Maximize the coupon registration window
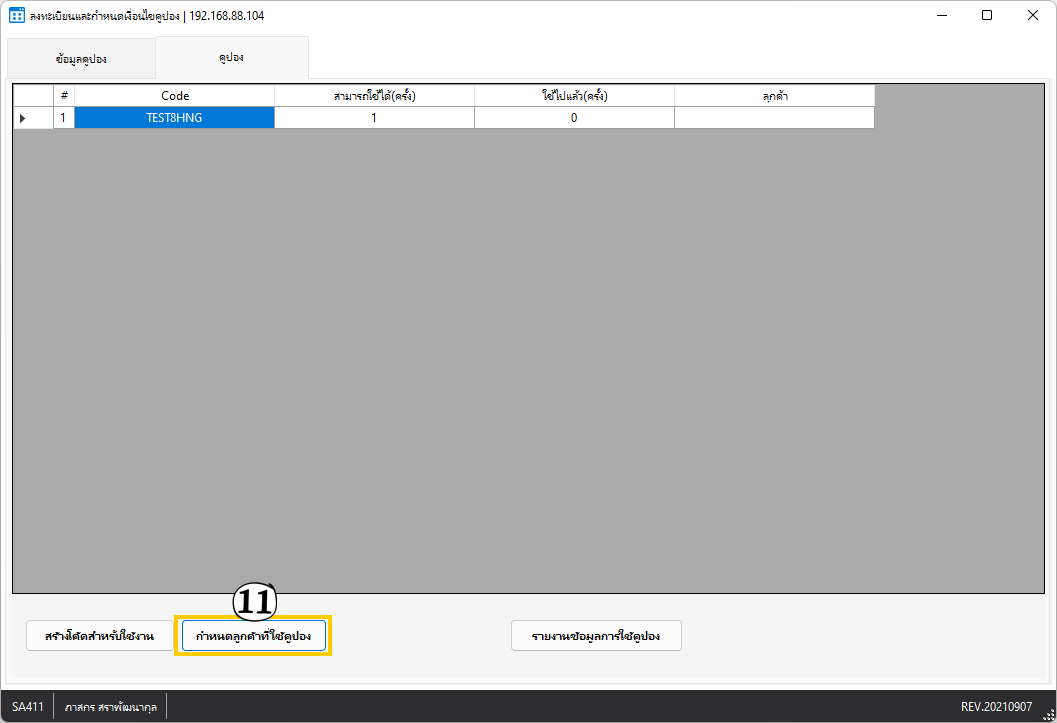The image size is (1057, 723). point(987,16)
